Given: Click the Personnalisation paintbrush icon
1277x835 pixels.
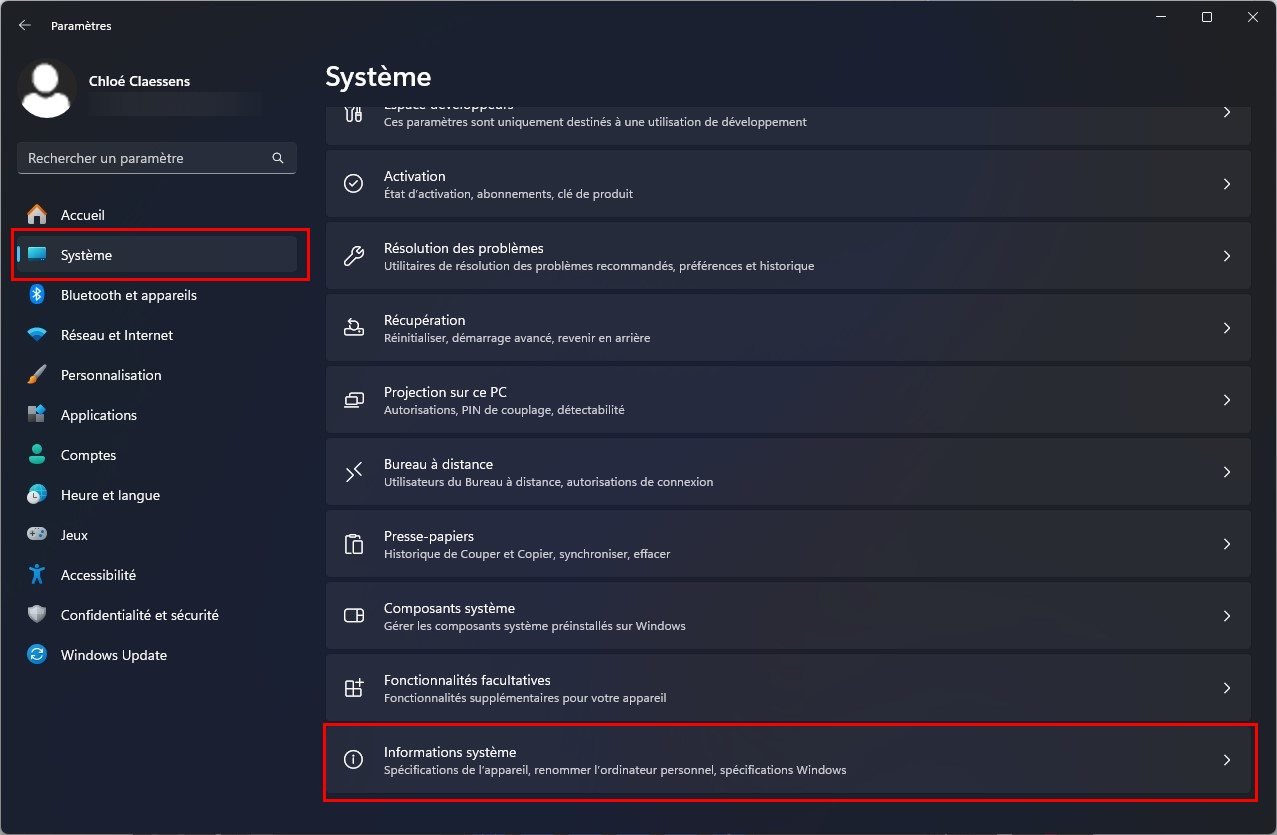Looking at the screenshot, I should tap(37, 375).
